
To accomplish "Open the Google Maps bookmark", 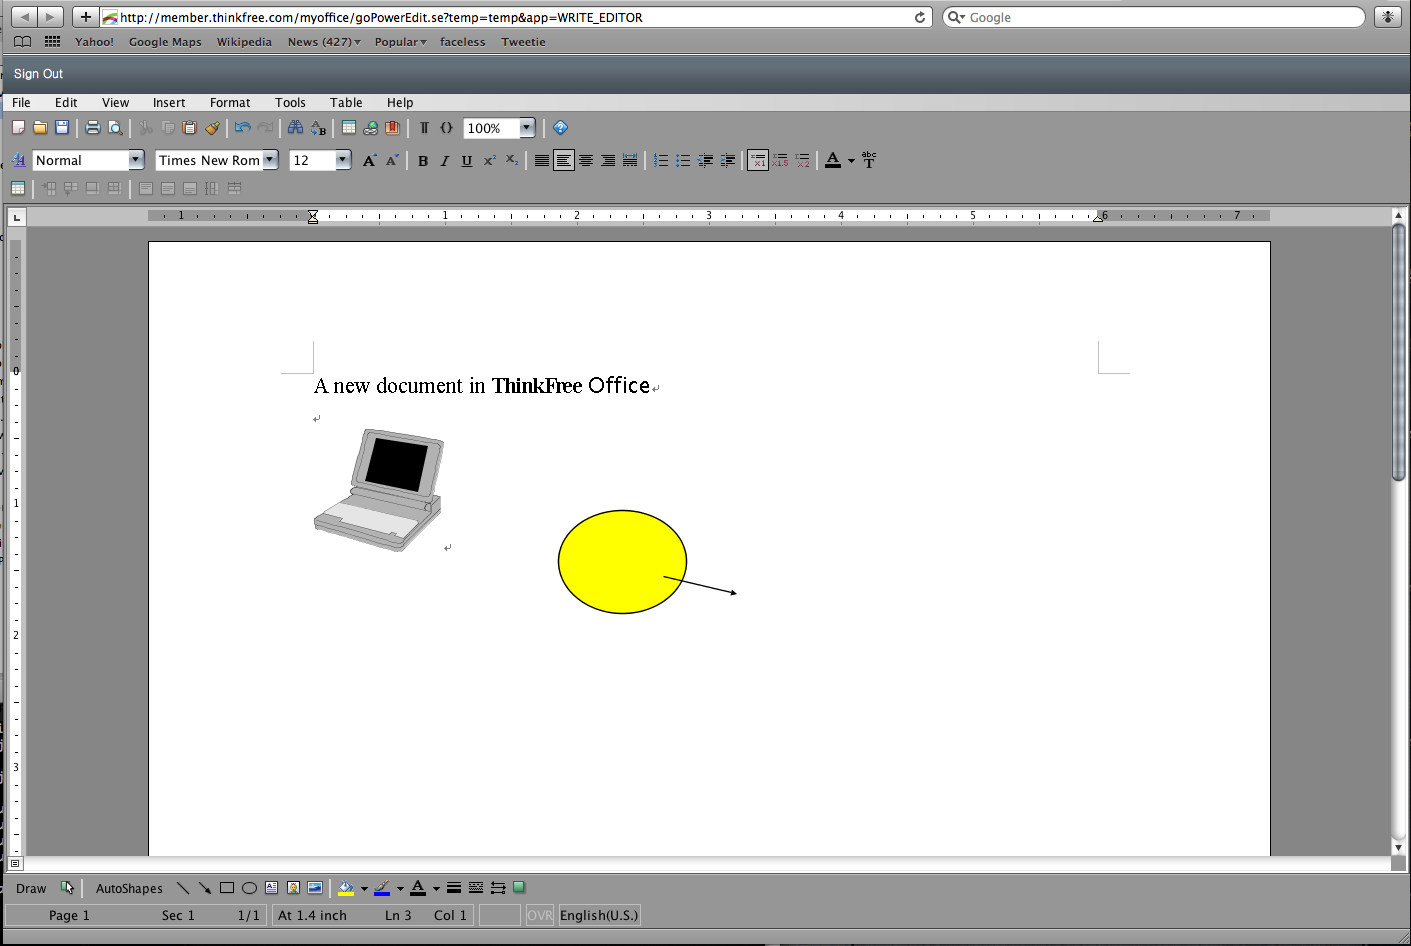I will point(165,42).
